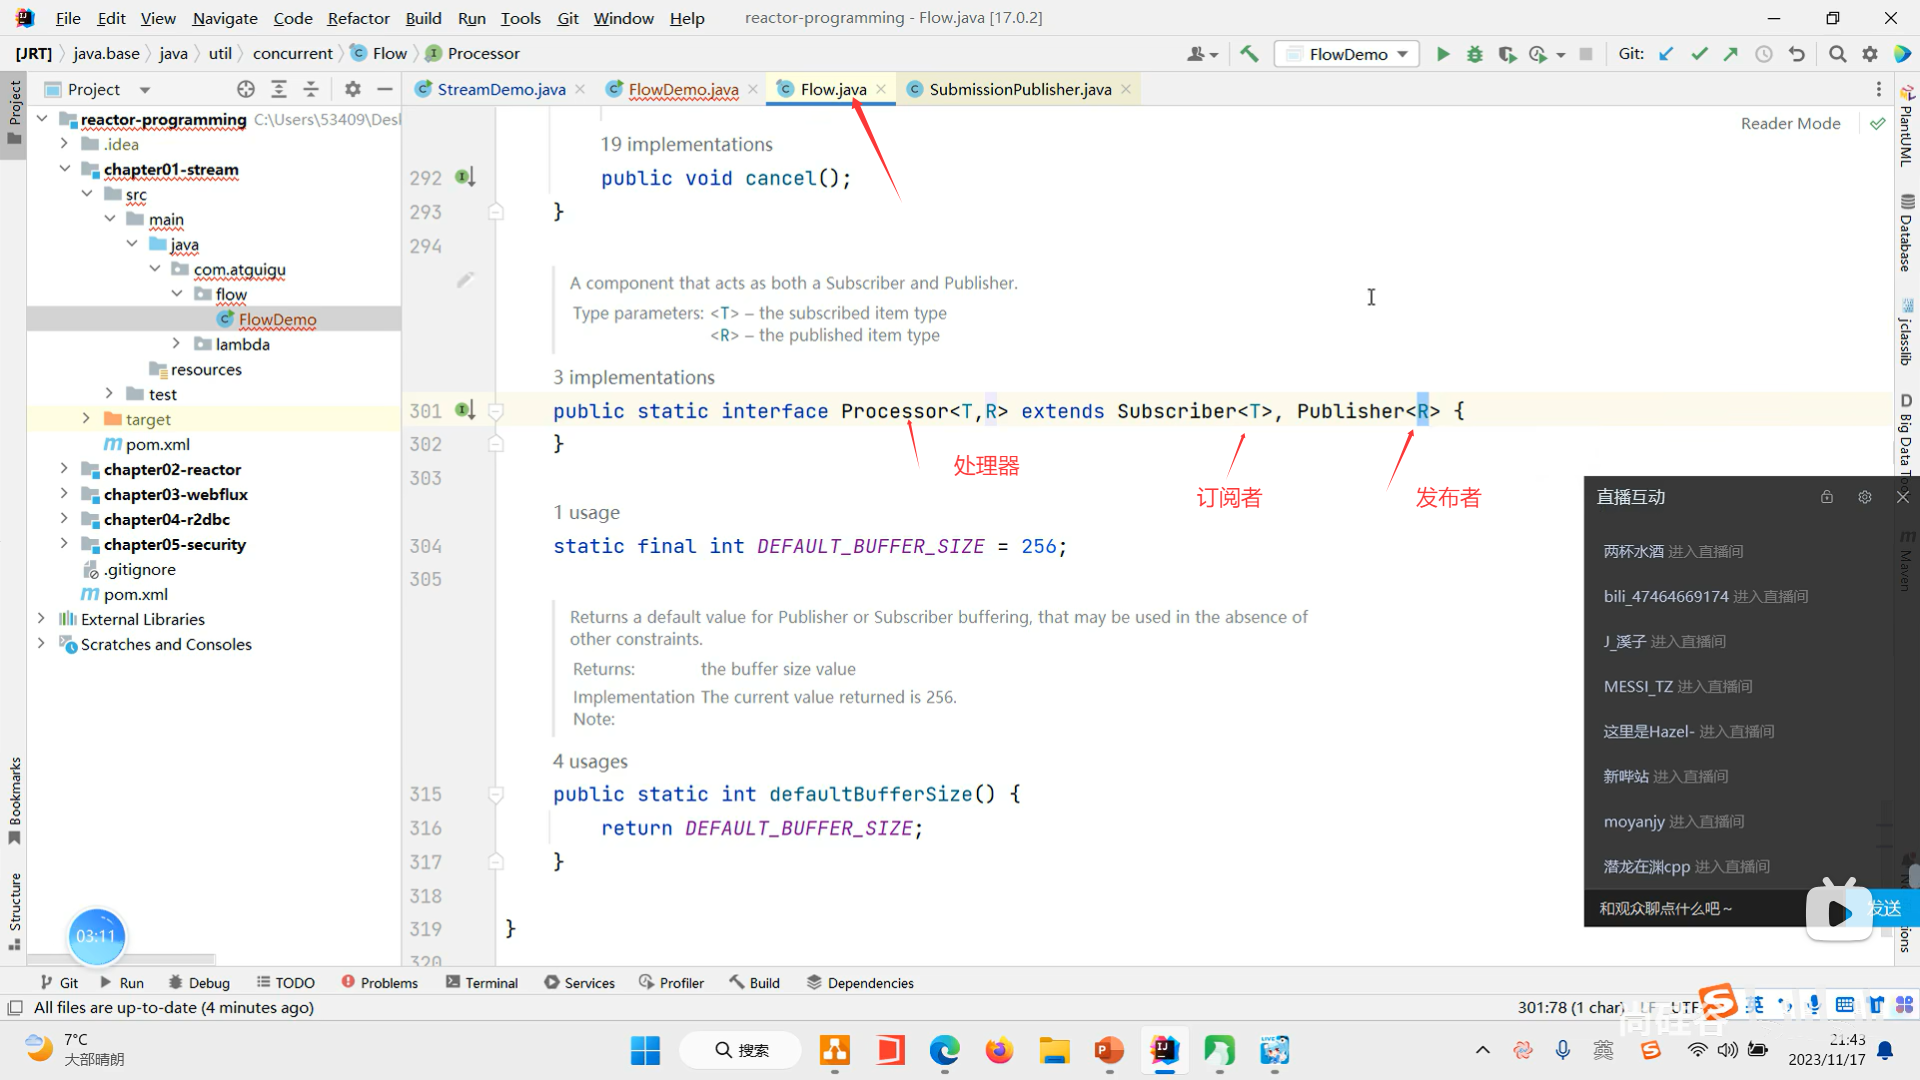Rollback changes with the undo arrow icon
This screenshot has width=1920, height=1080.
click(x=1797, y=54)
